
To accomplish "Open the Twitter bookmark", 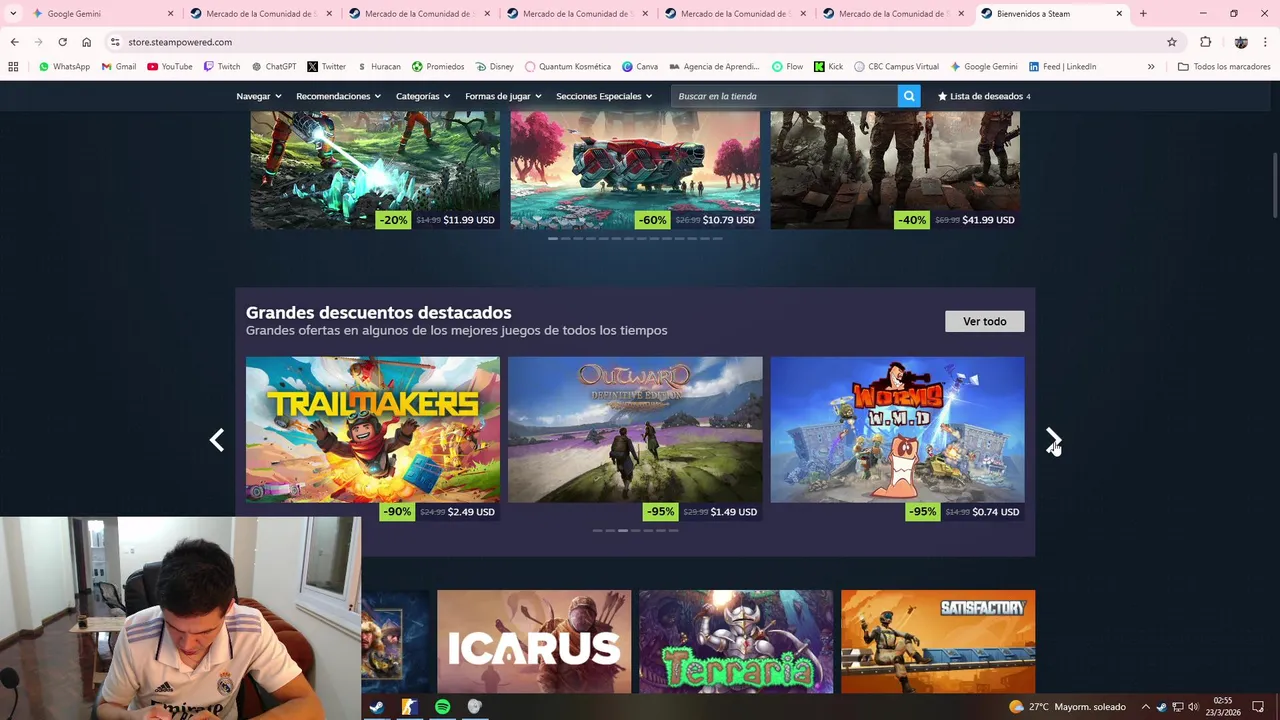I will 326,67.
